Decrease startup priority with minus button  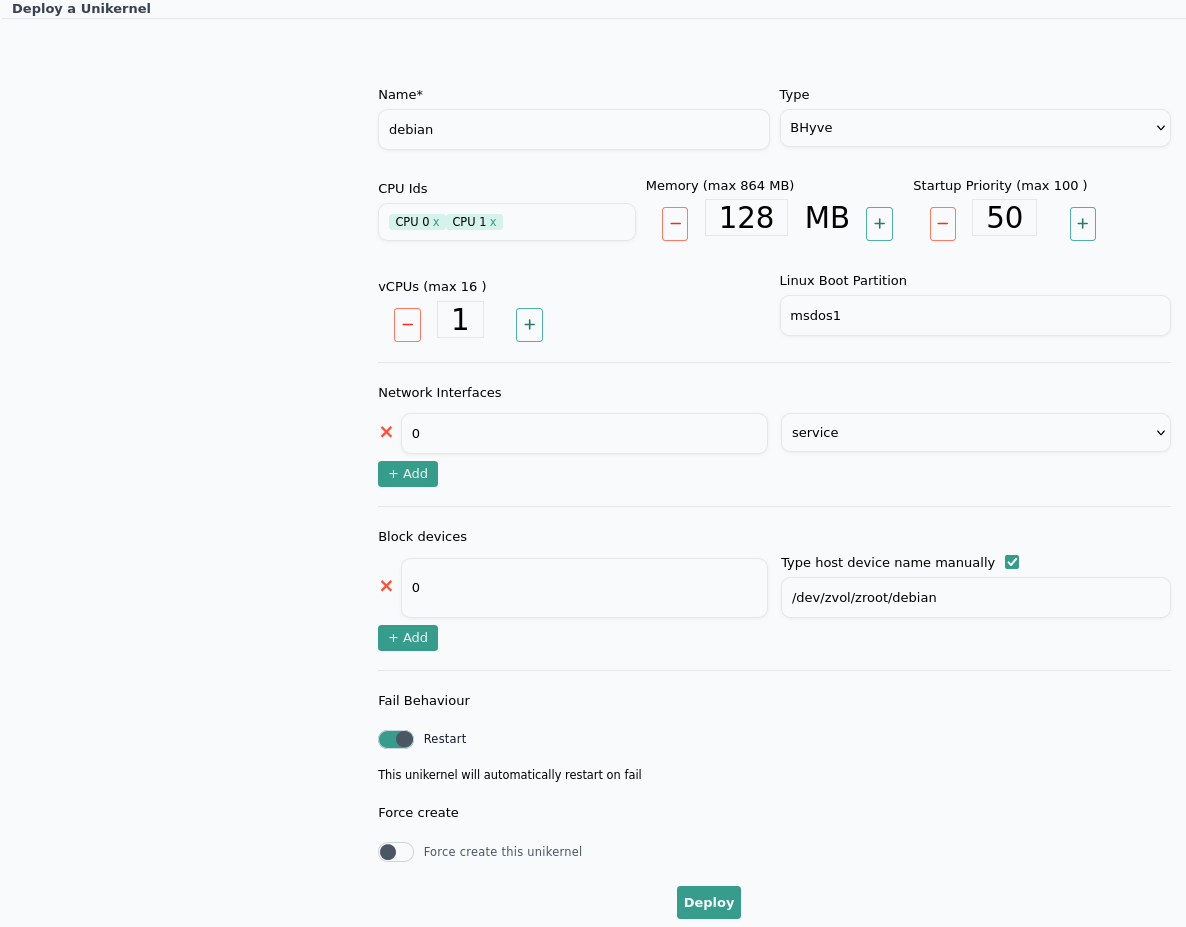click(x=942, y=224)
